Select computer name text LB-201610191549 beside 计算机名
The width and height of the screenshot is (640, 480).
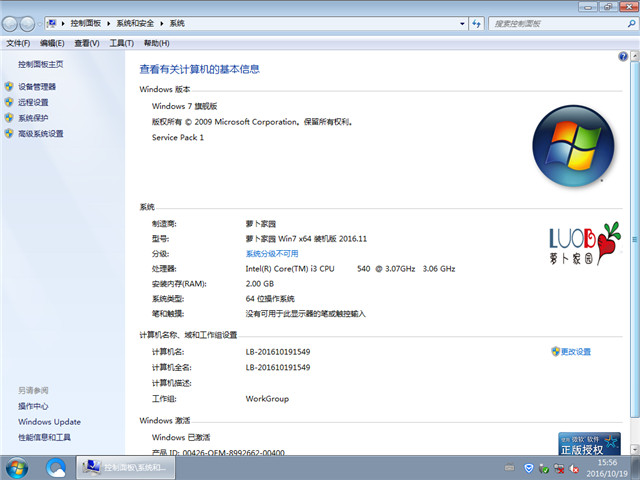pyautogui.click(x=278, y=352)
